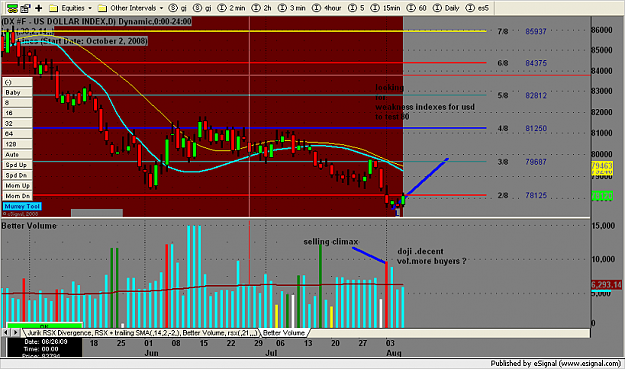Screen dimensions: 625x369
Task: Click the green 78120 price marker
Action: [602, 196]
